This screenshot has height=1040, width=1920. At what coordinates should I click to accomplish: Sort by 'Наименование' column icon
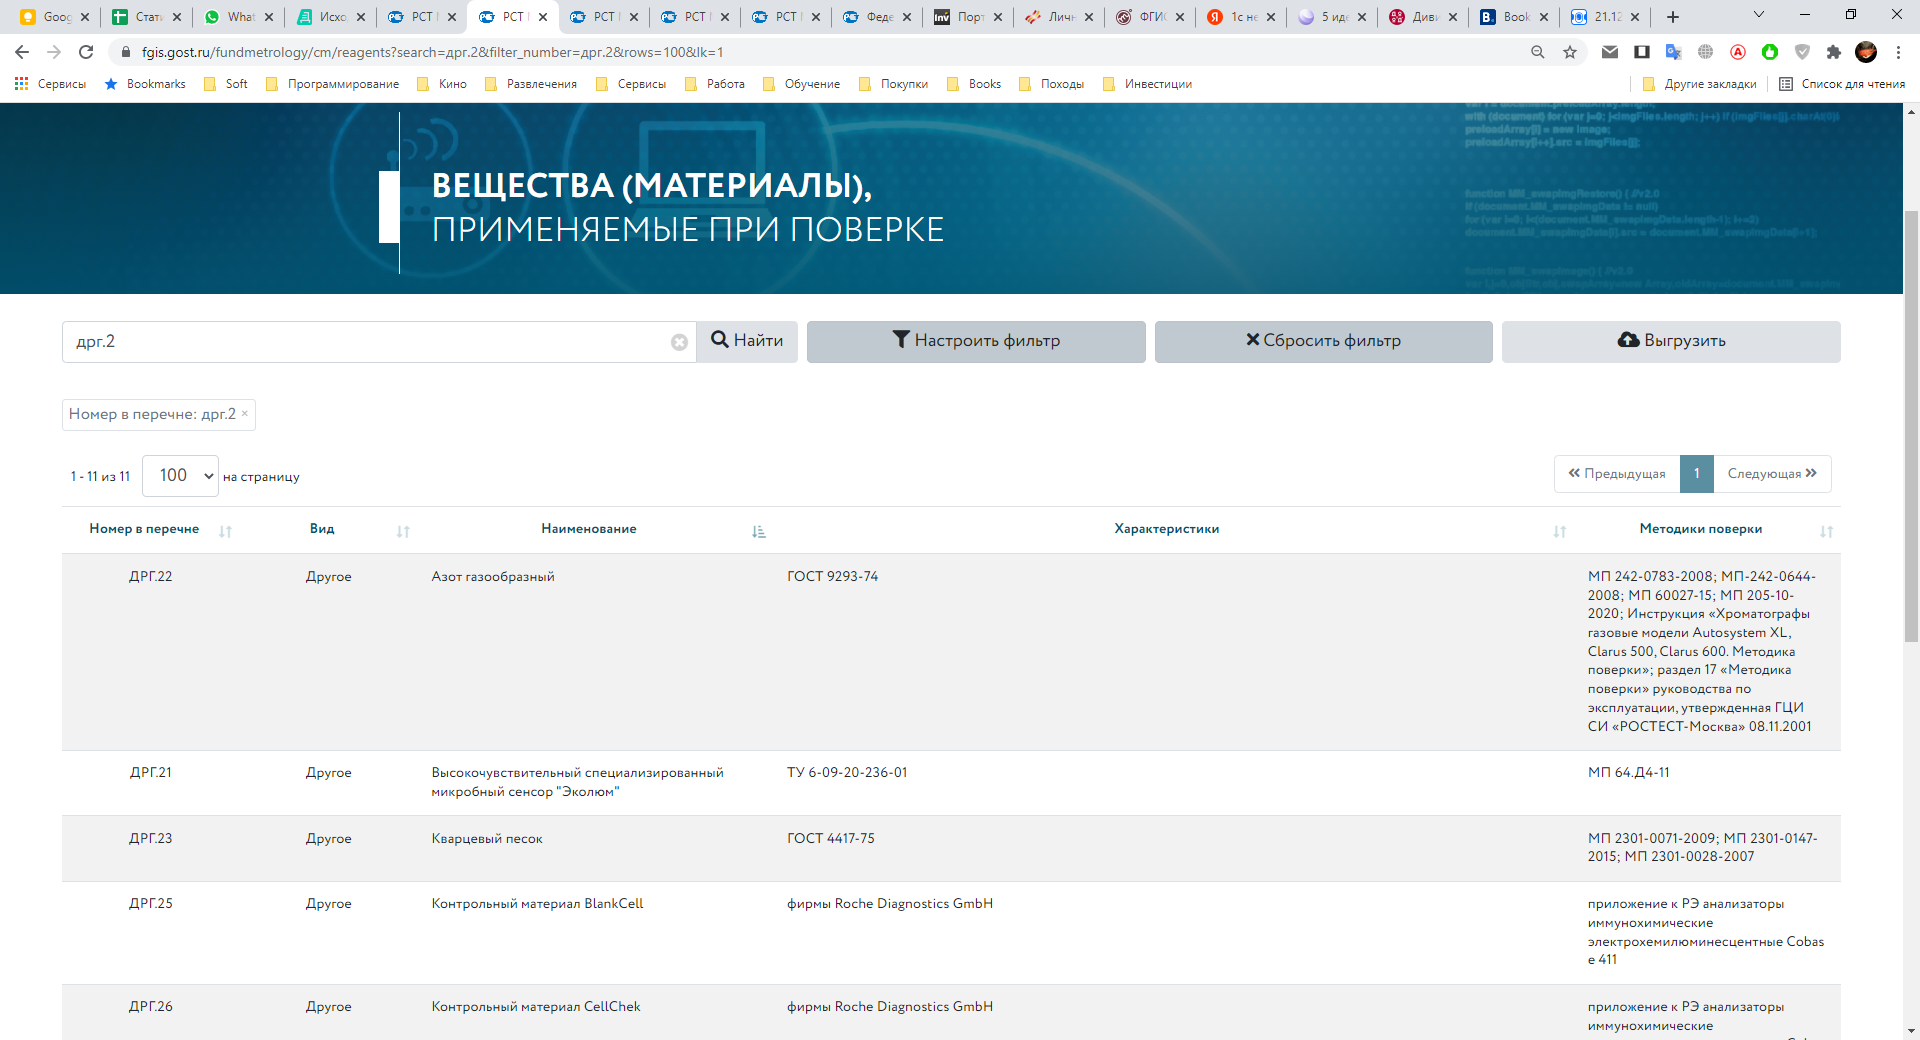coord(758,531)
